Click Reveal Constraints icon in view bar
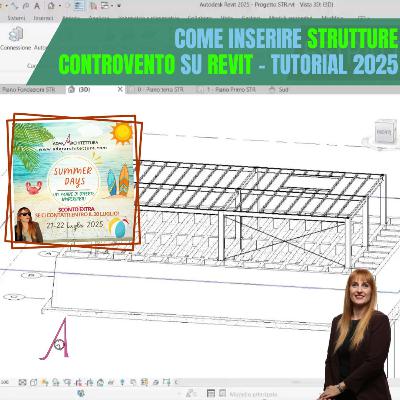The width and height of the screenshot is (400, 400). (166, 382)
